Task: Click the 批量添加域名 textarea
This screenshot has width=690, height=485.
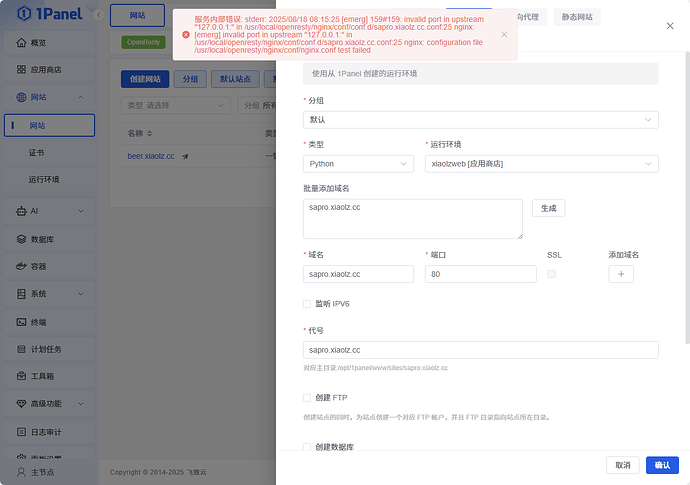Action: click(x=413, y=219)
